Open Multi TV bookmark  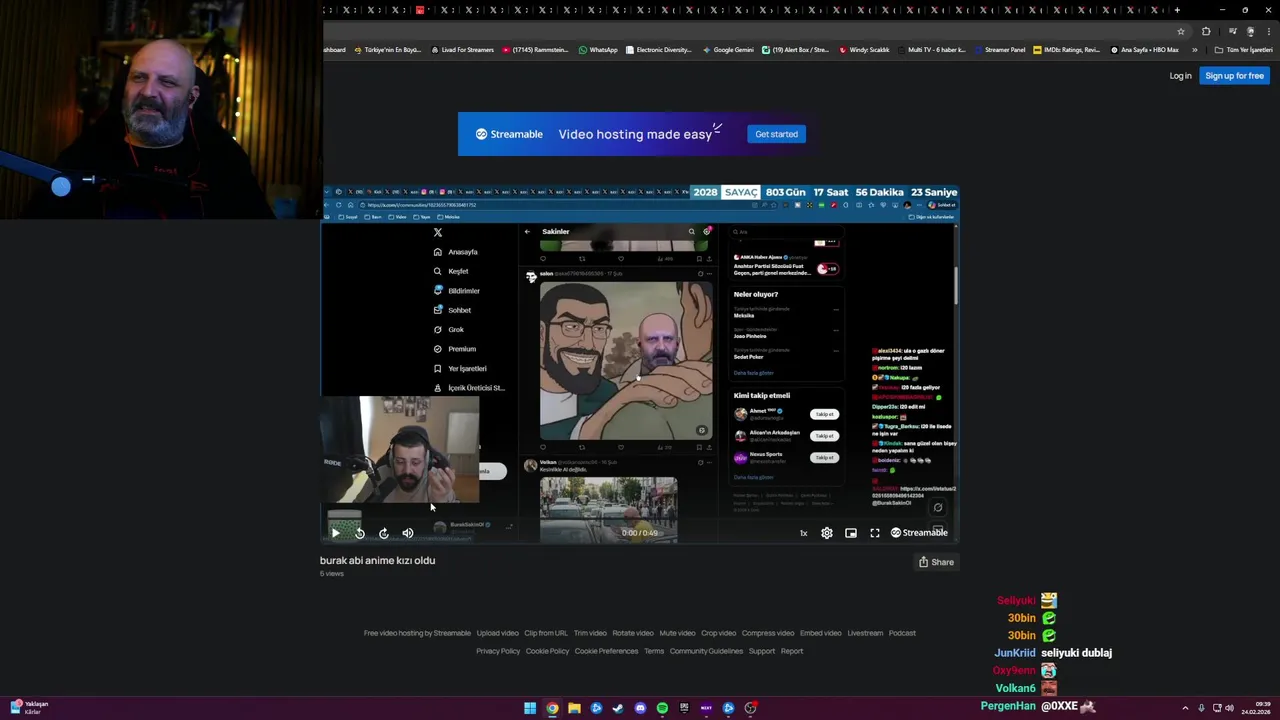coord(931,50)
